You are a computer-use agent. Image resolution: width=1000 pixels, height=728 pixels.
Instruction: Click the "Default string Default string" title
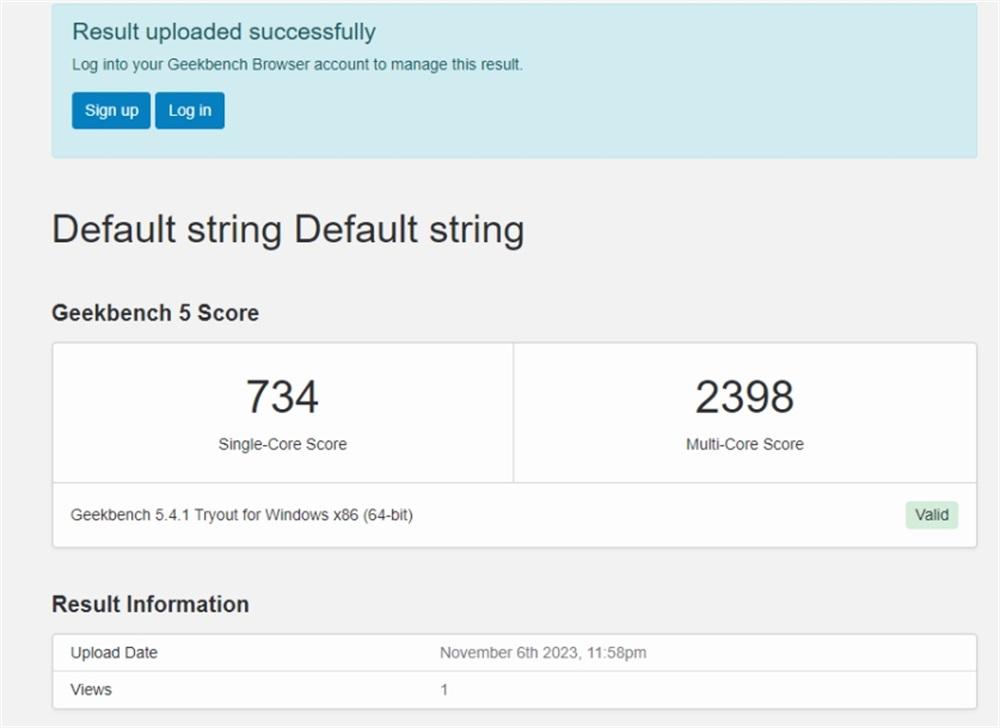coord(288,230)
